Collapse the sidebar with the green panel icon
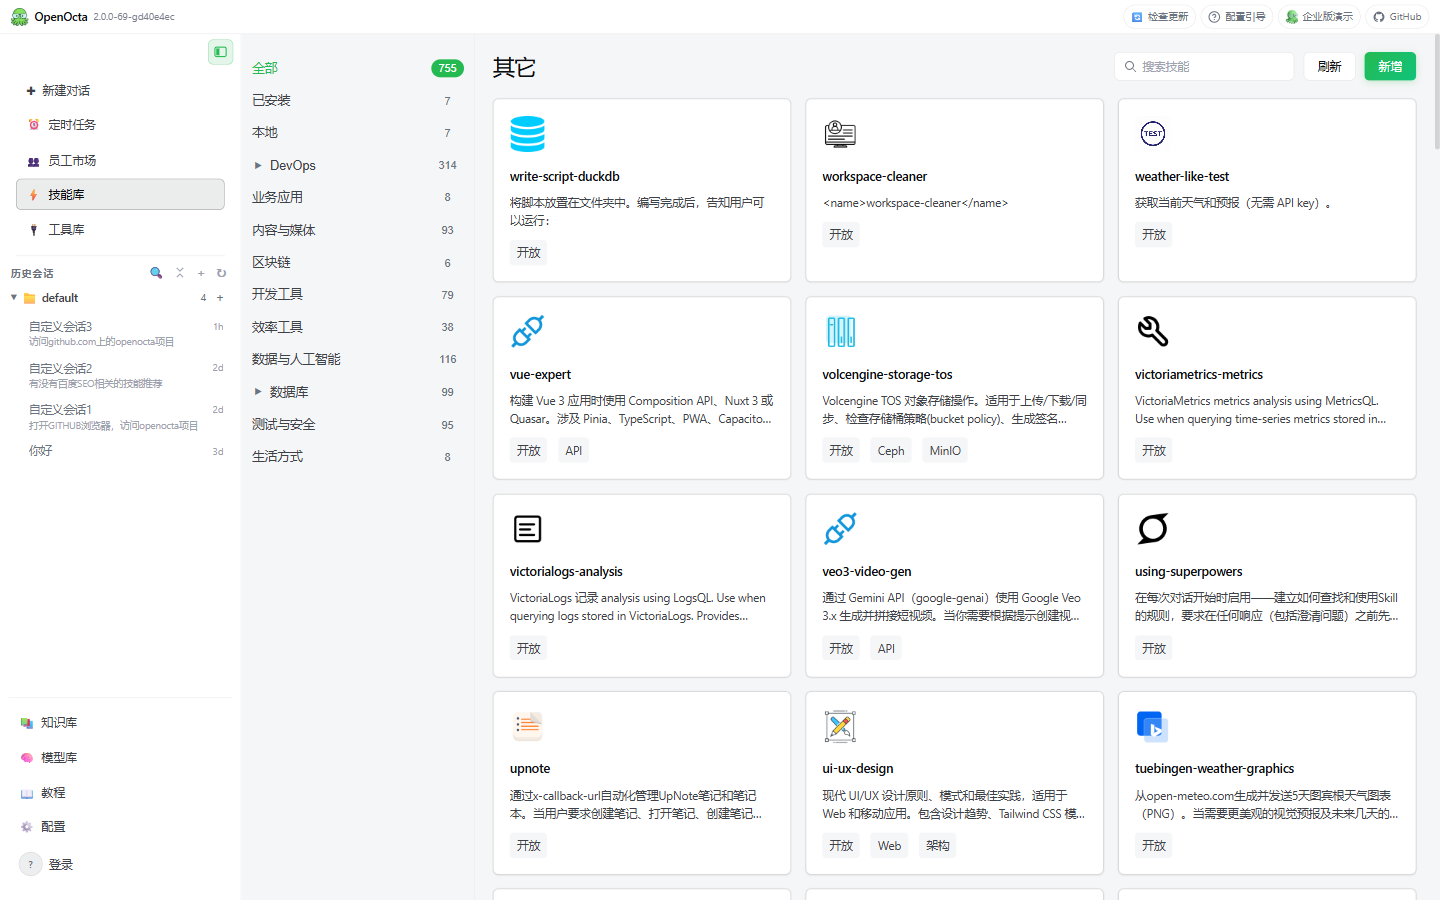Viewport: 1440px width, 900px height. pos(220,52)
